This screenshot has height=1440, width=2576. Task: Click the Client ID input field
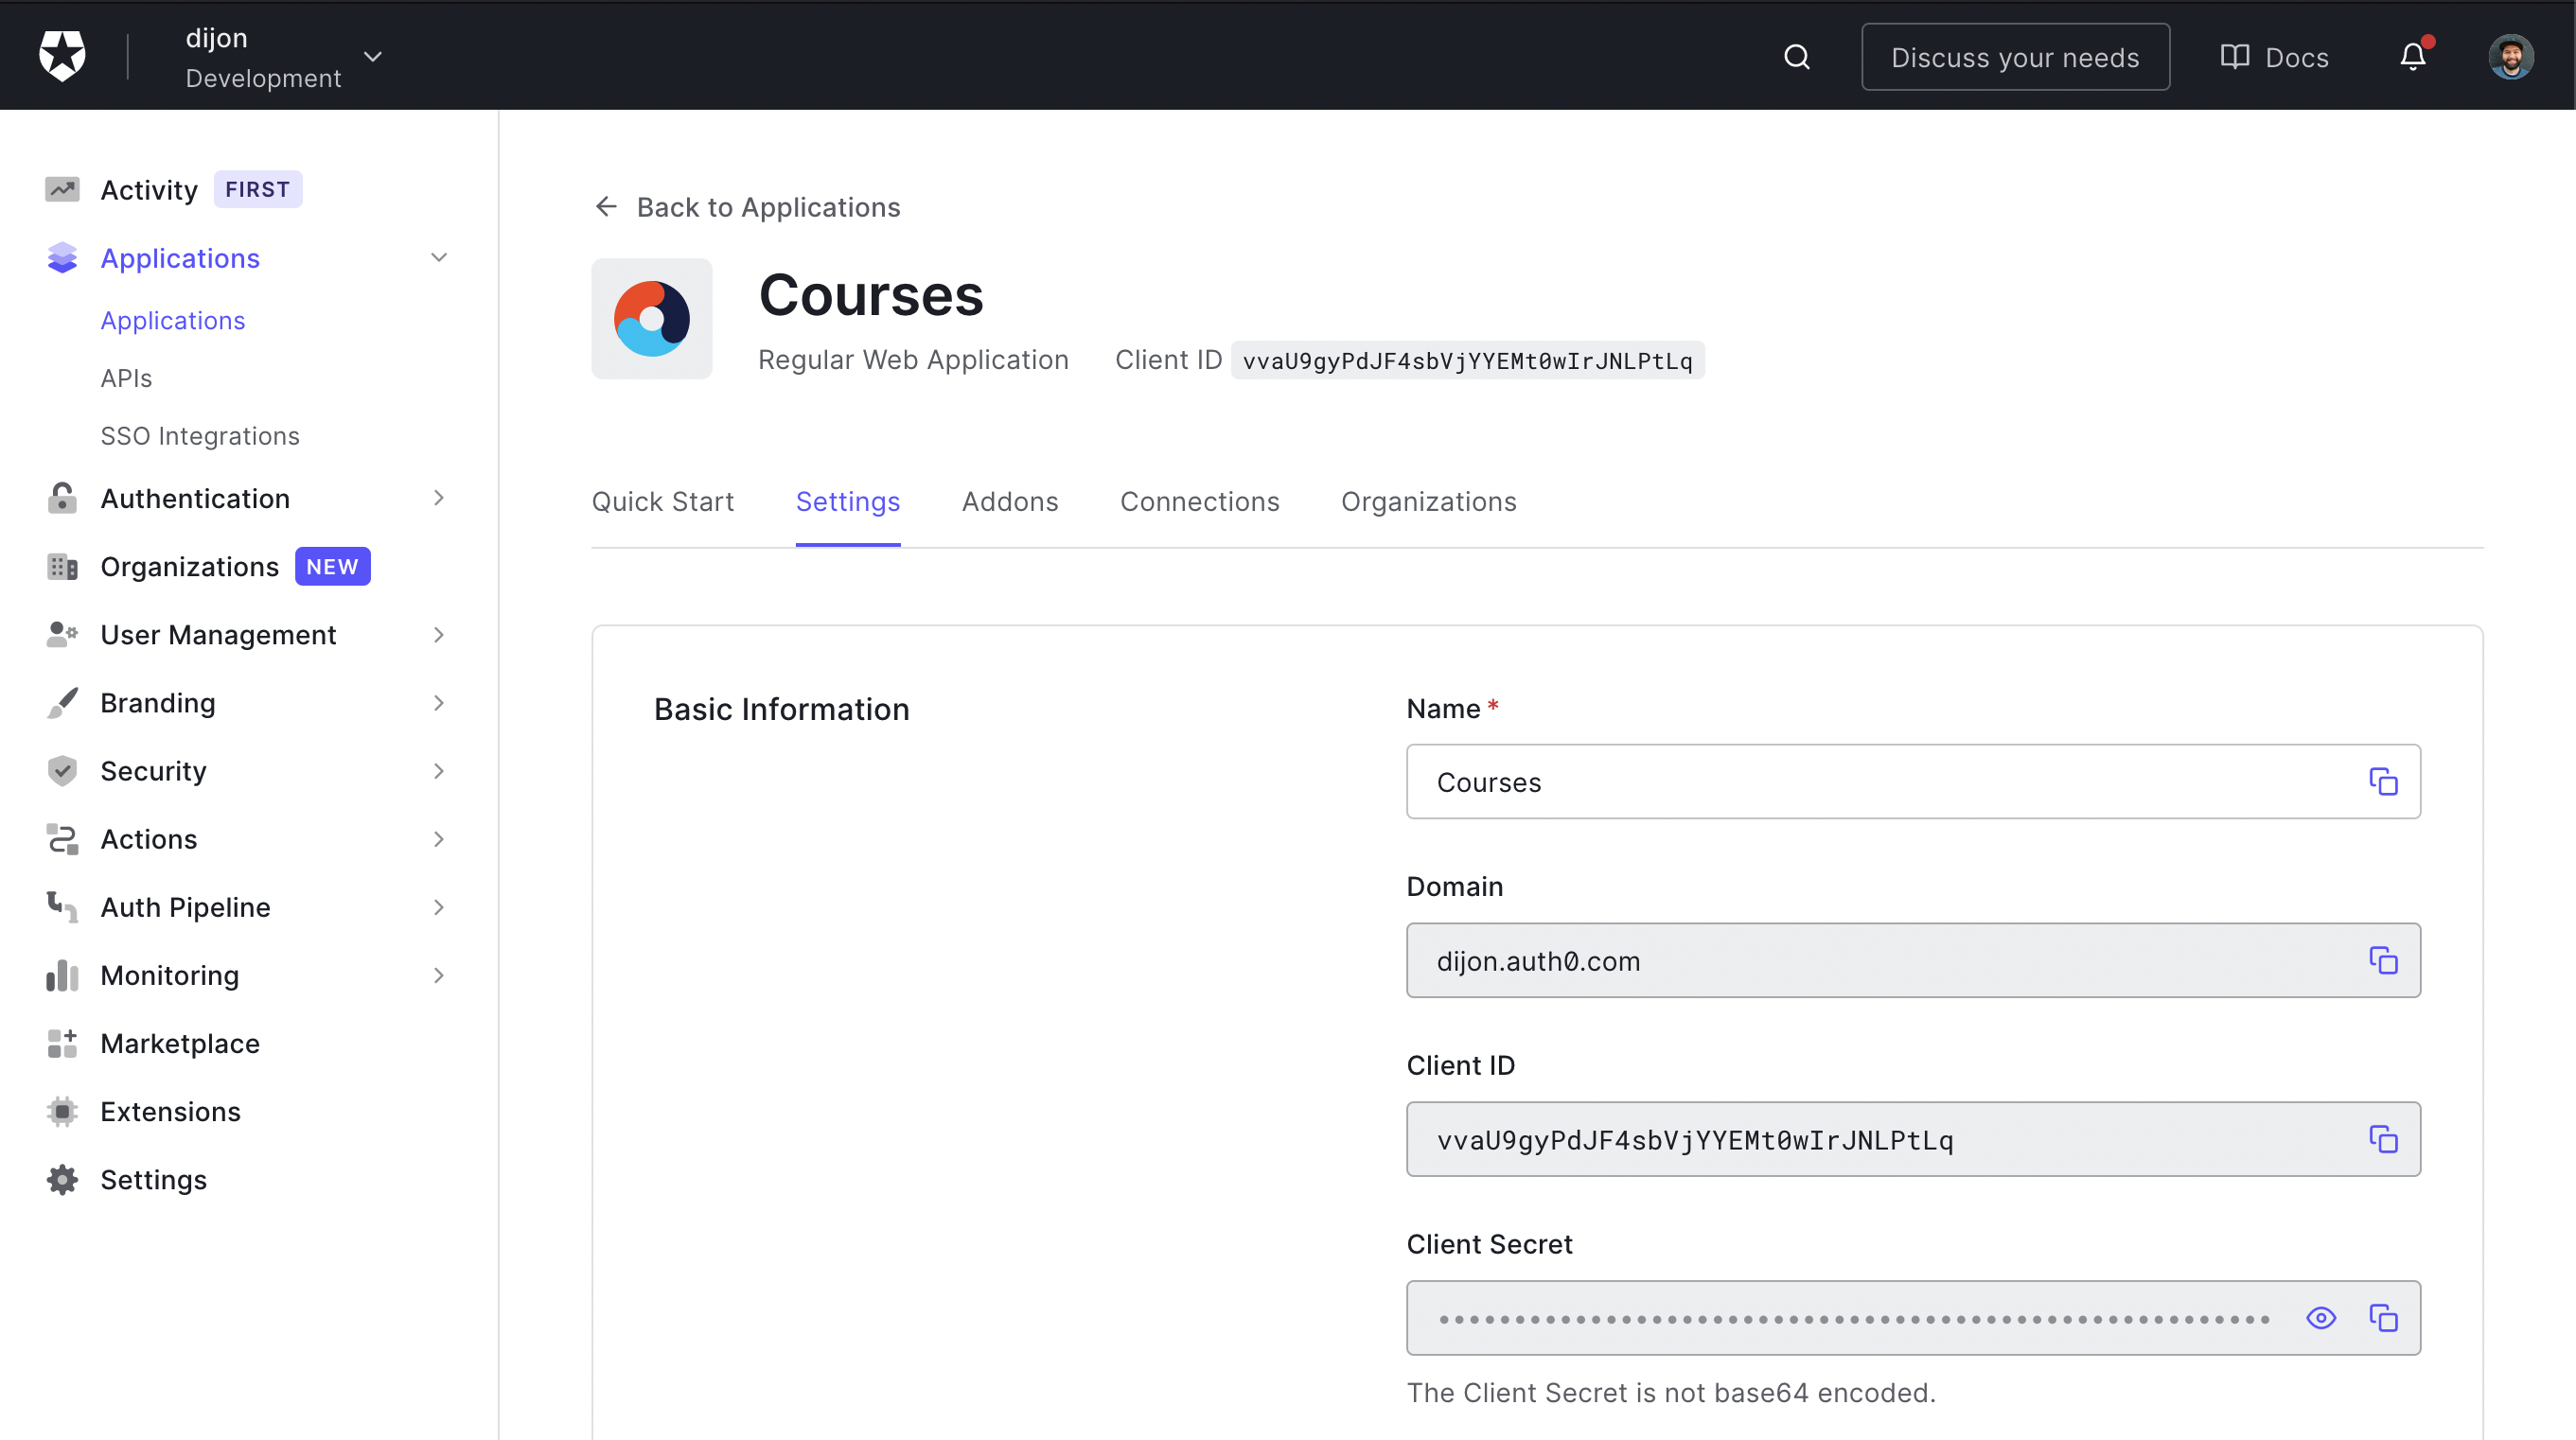1913,1139
